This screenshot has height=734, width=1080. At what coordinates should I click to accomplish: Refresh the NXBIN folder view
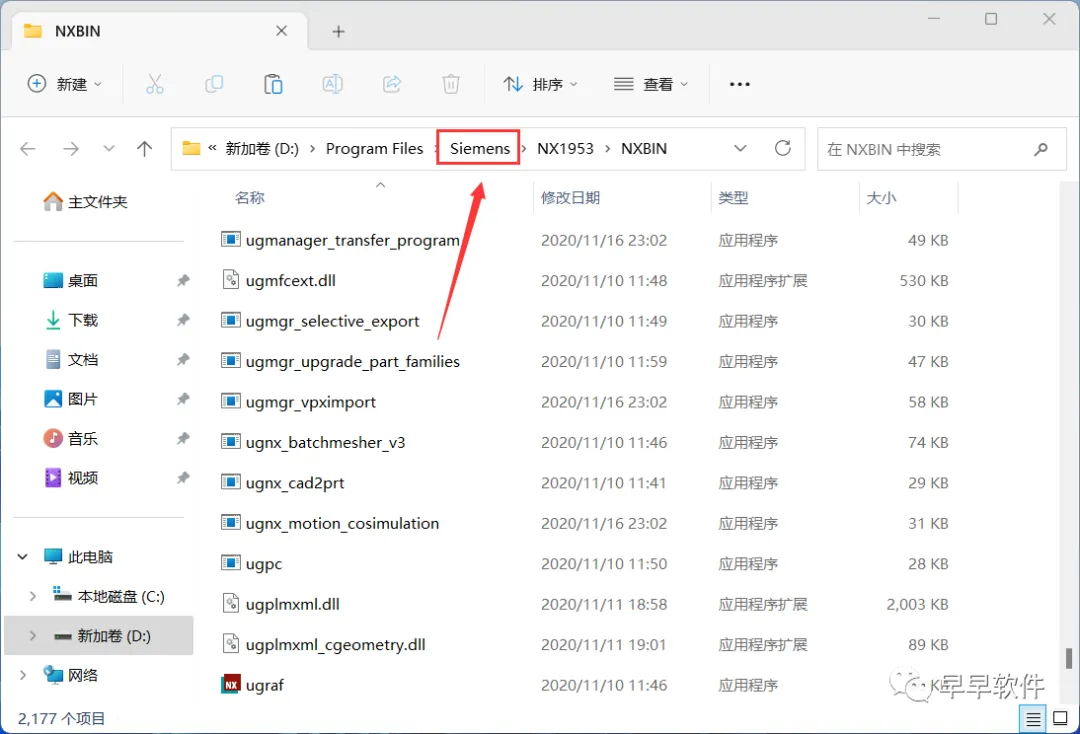click(x=782, y=148)
